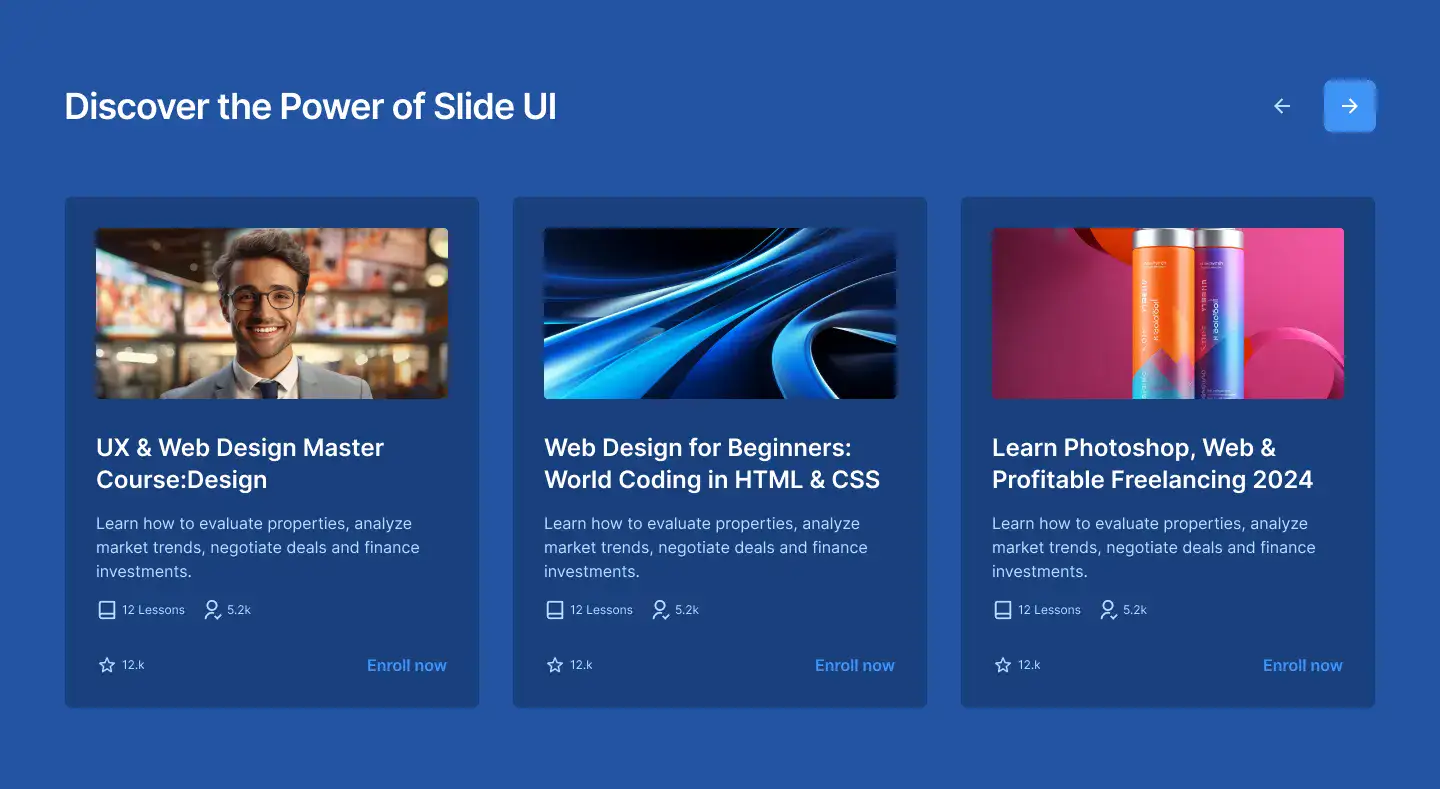This screenshot has width=1440, height=789.
Task: Click the students icon on Web Design for Beginners card
Action: 660,610
